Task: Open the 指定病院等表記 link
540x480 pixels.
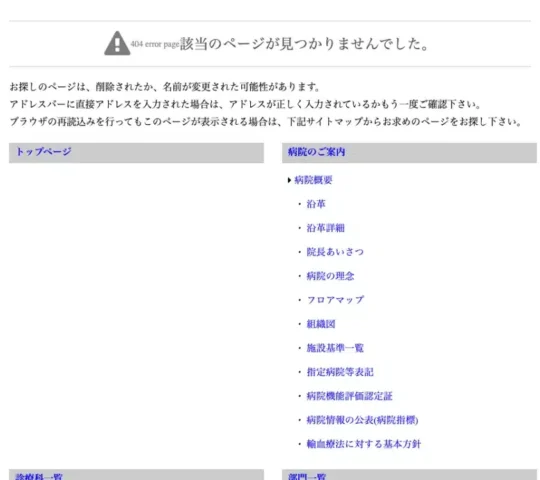Action: tap(340, 372)
